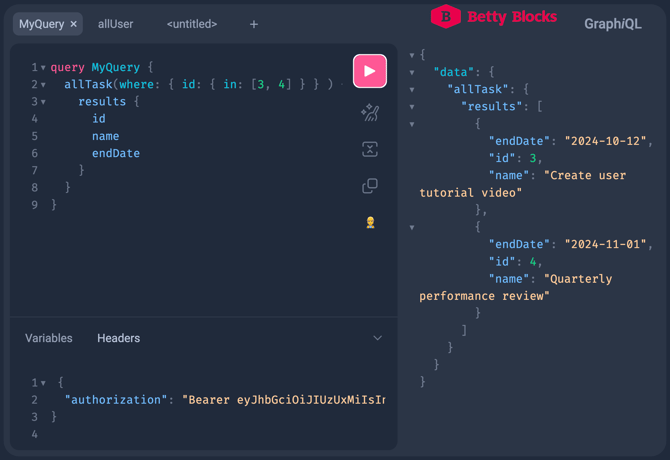Screen dimensions: 670x460
Task: Collapse the root brace in response
Action: coord(412,55)
